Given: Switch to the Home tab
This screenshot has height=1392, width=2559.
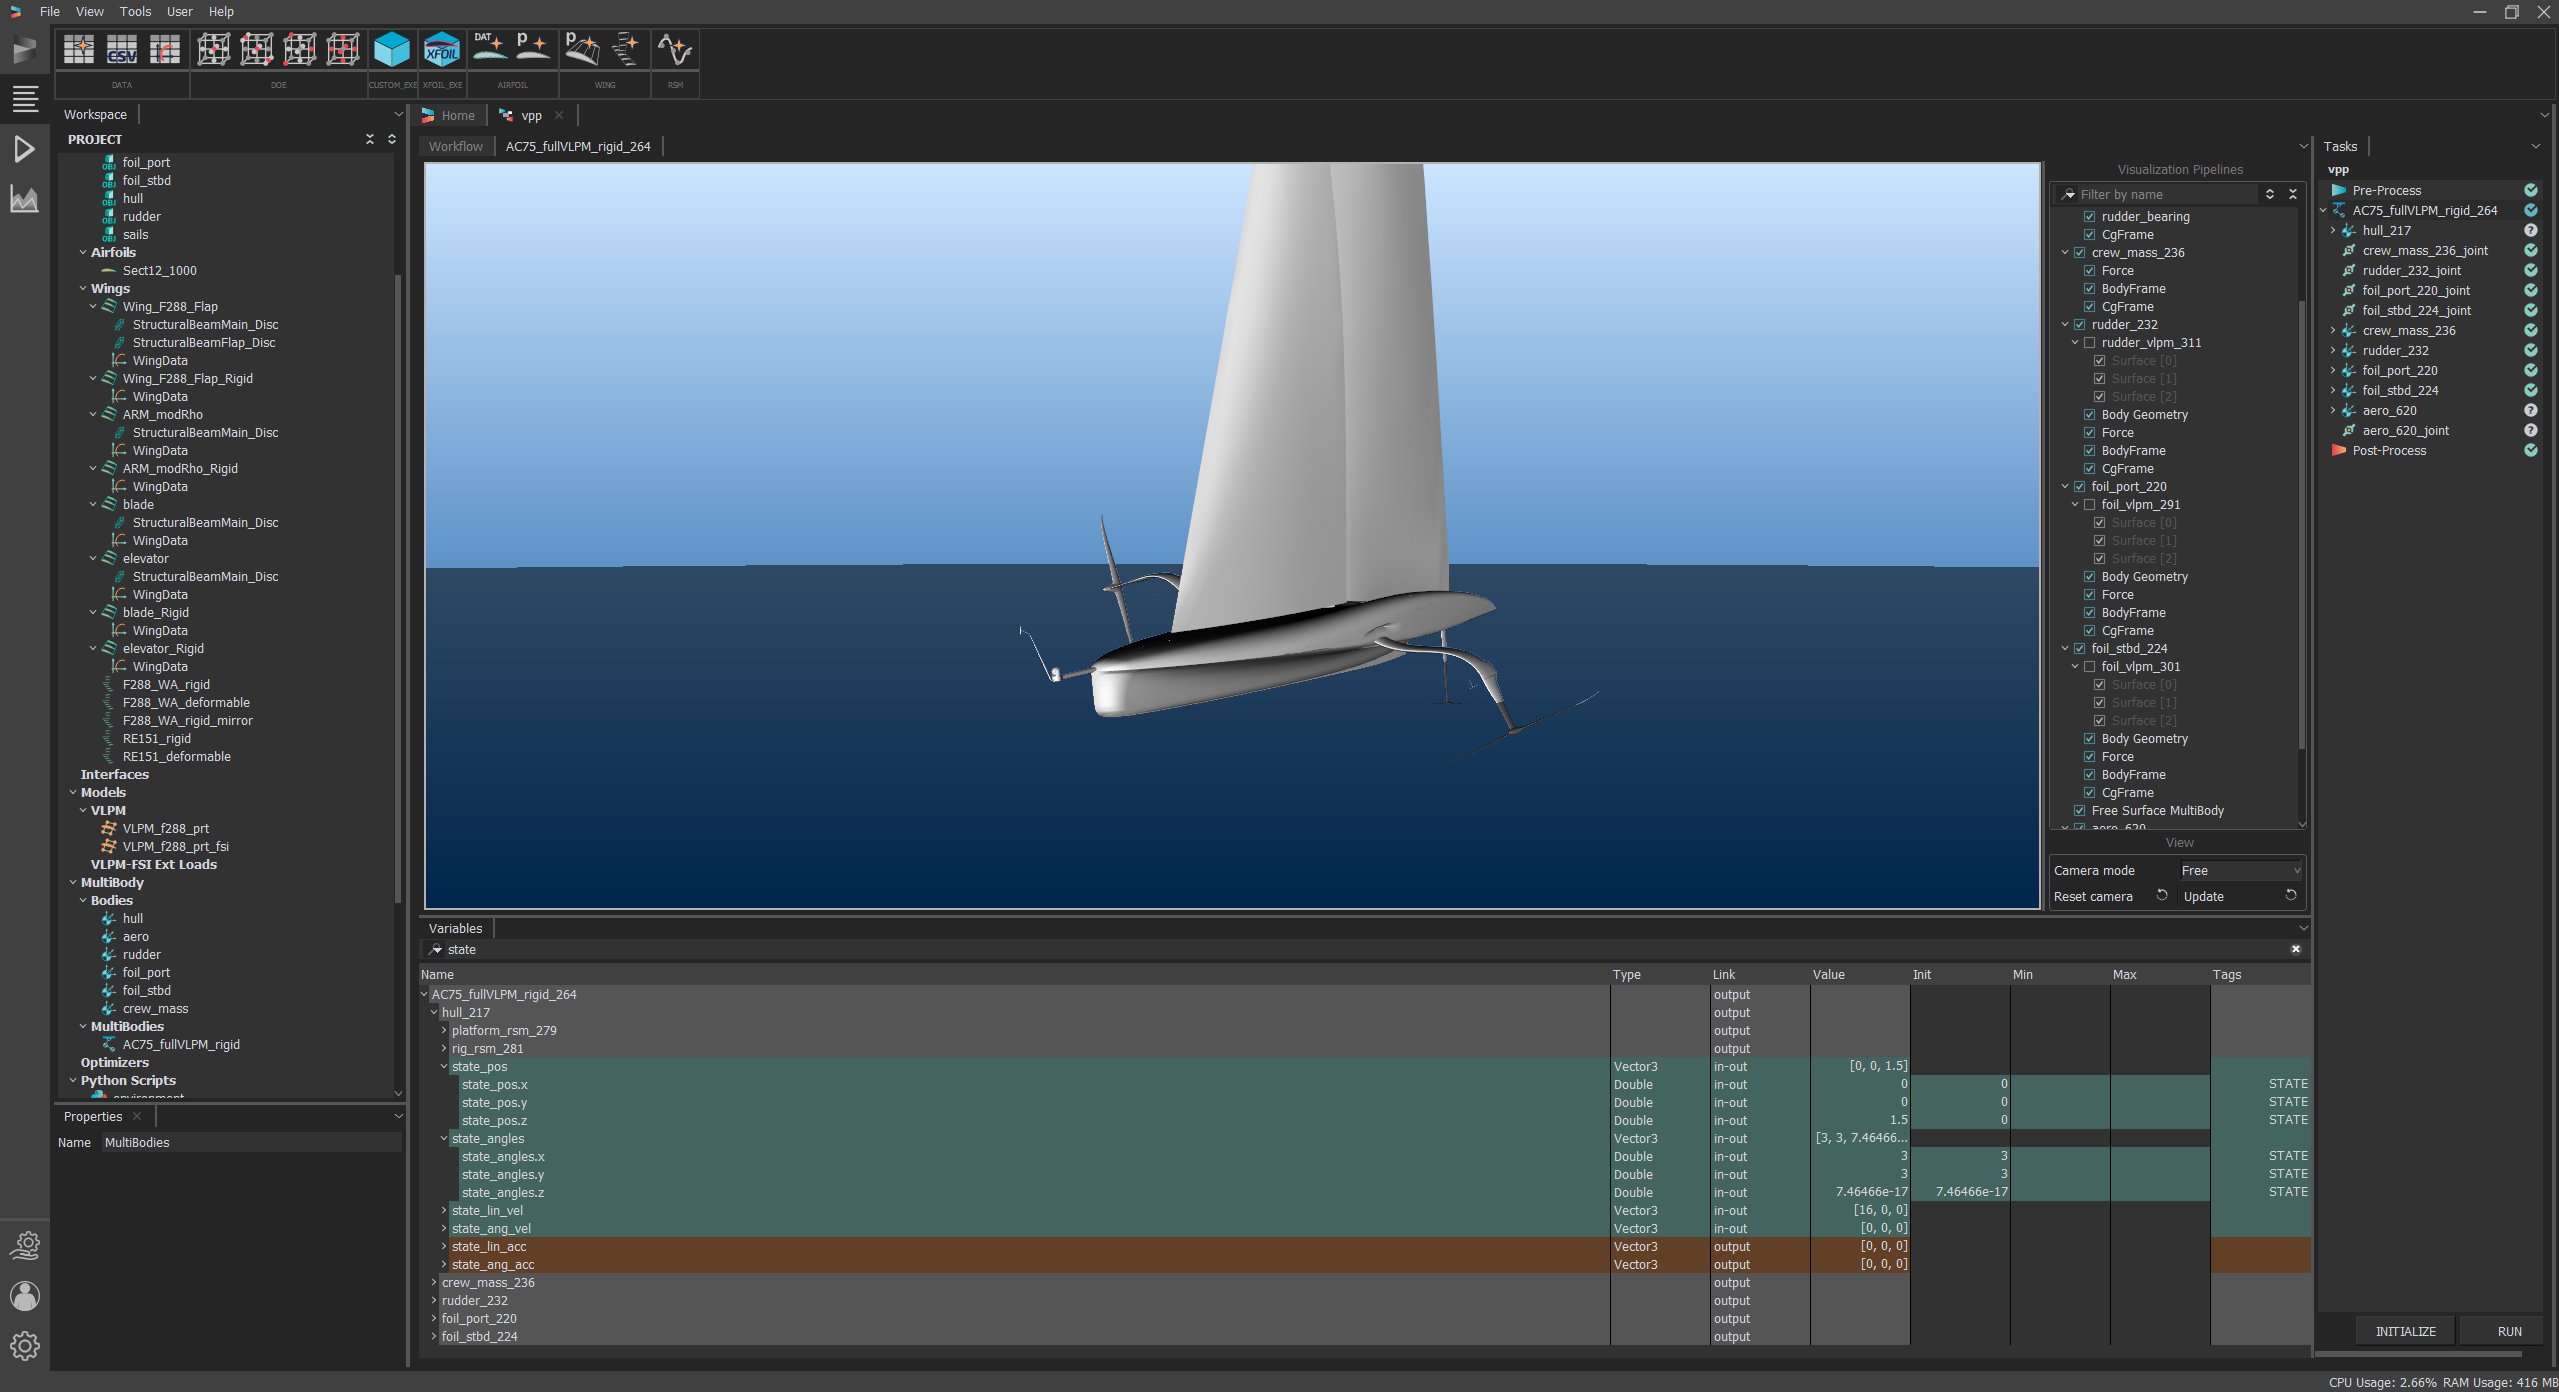Looking at the screenshot, I should [x=450, y=115].
